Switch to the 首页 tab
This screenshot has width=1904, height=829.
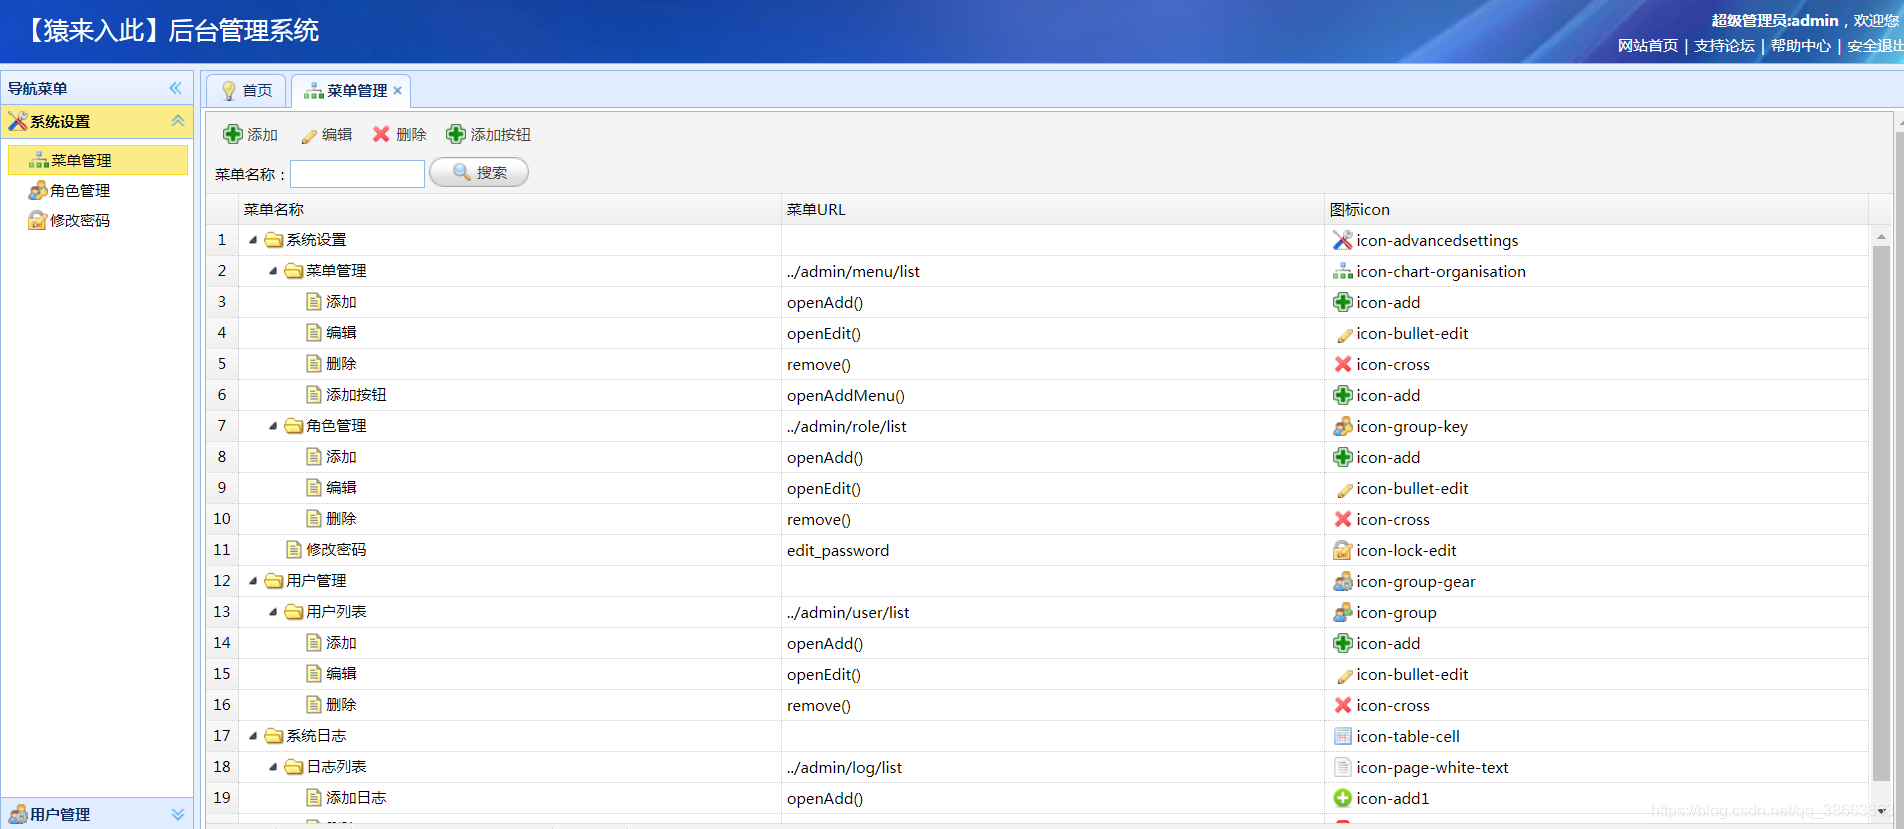246,91
